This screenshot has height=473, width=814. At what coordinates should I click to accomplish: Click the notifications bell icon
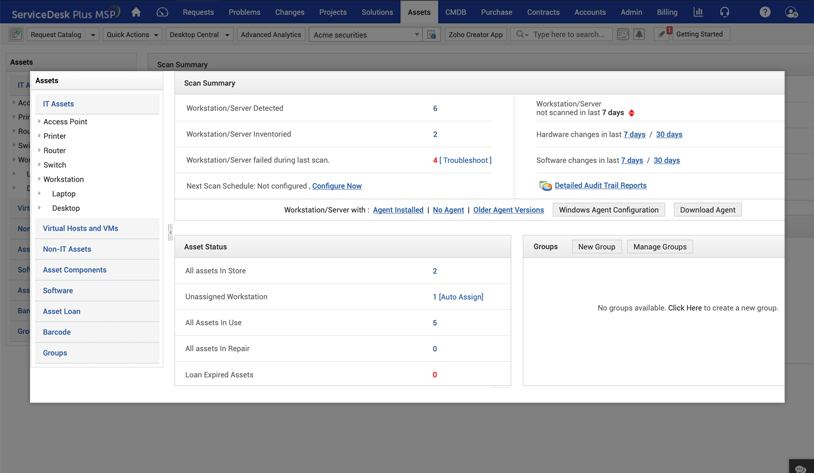point(639,34)
